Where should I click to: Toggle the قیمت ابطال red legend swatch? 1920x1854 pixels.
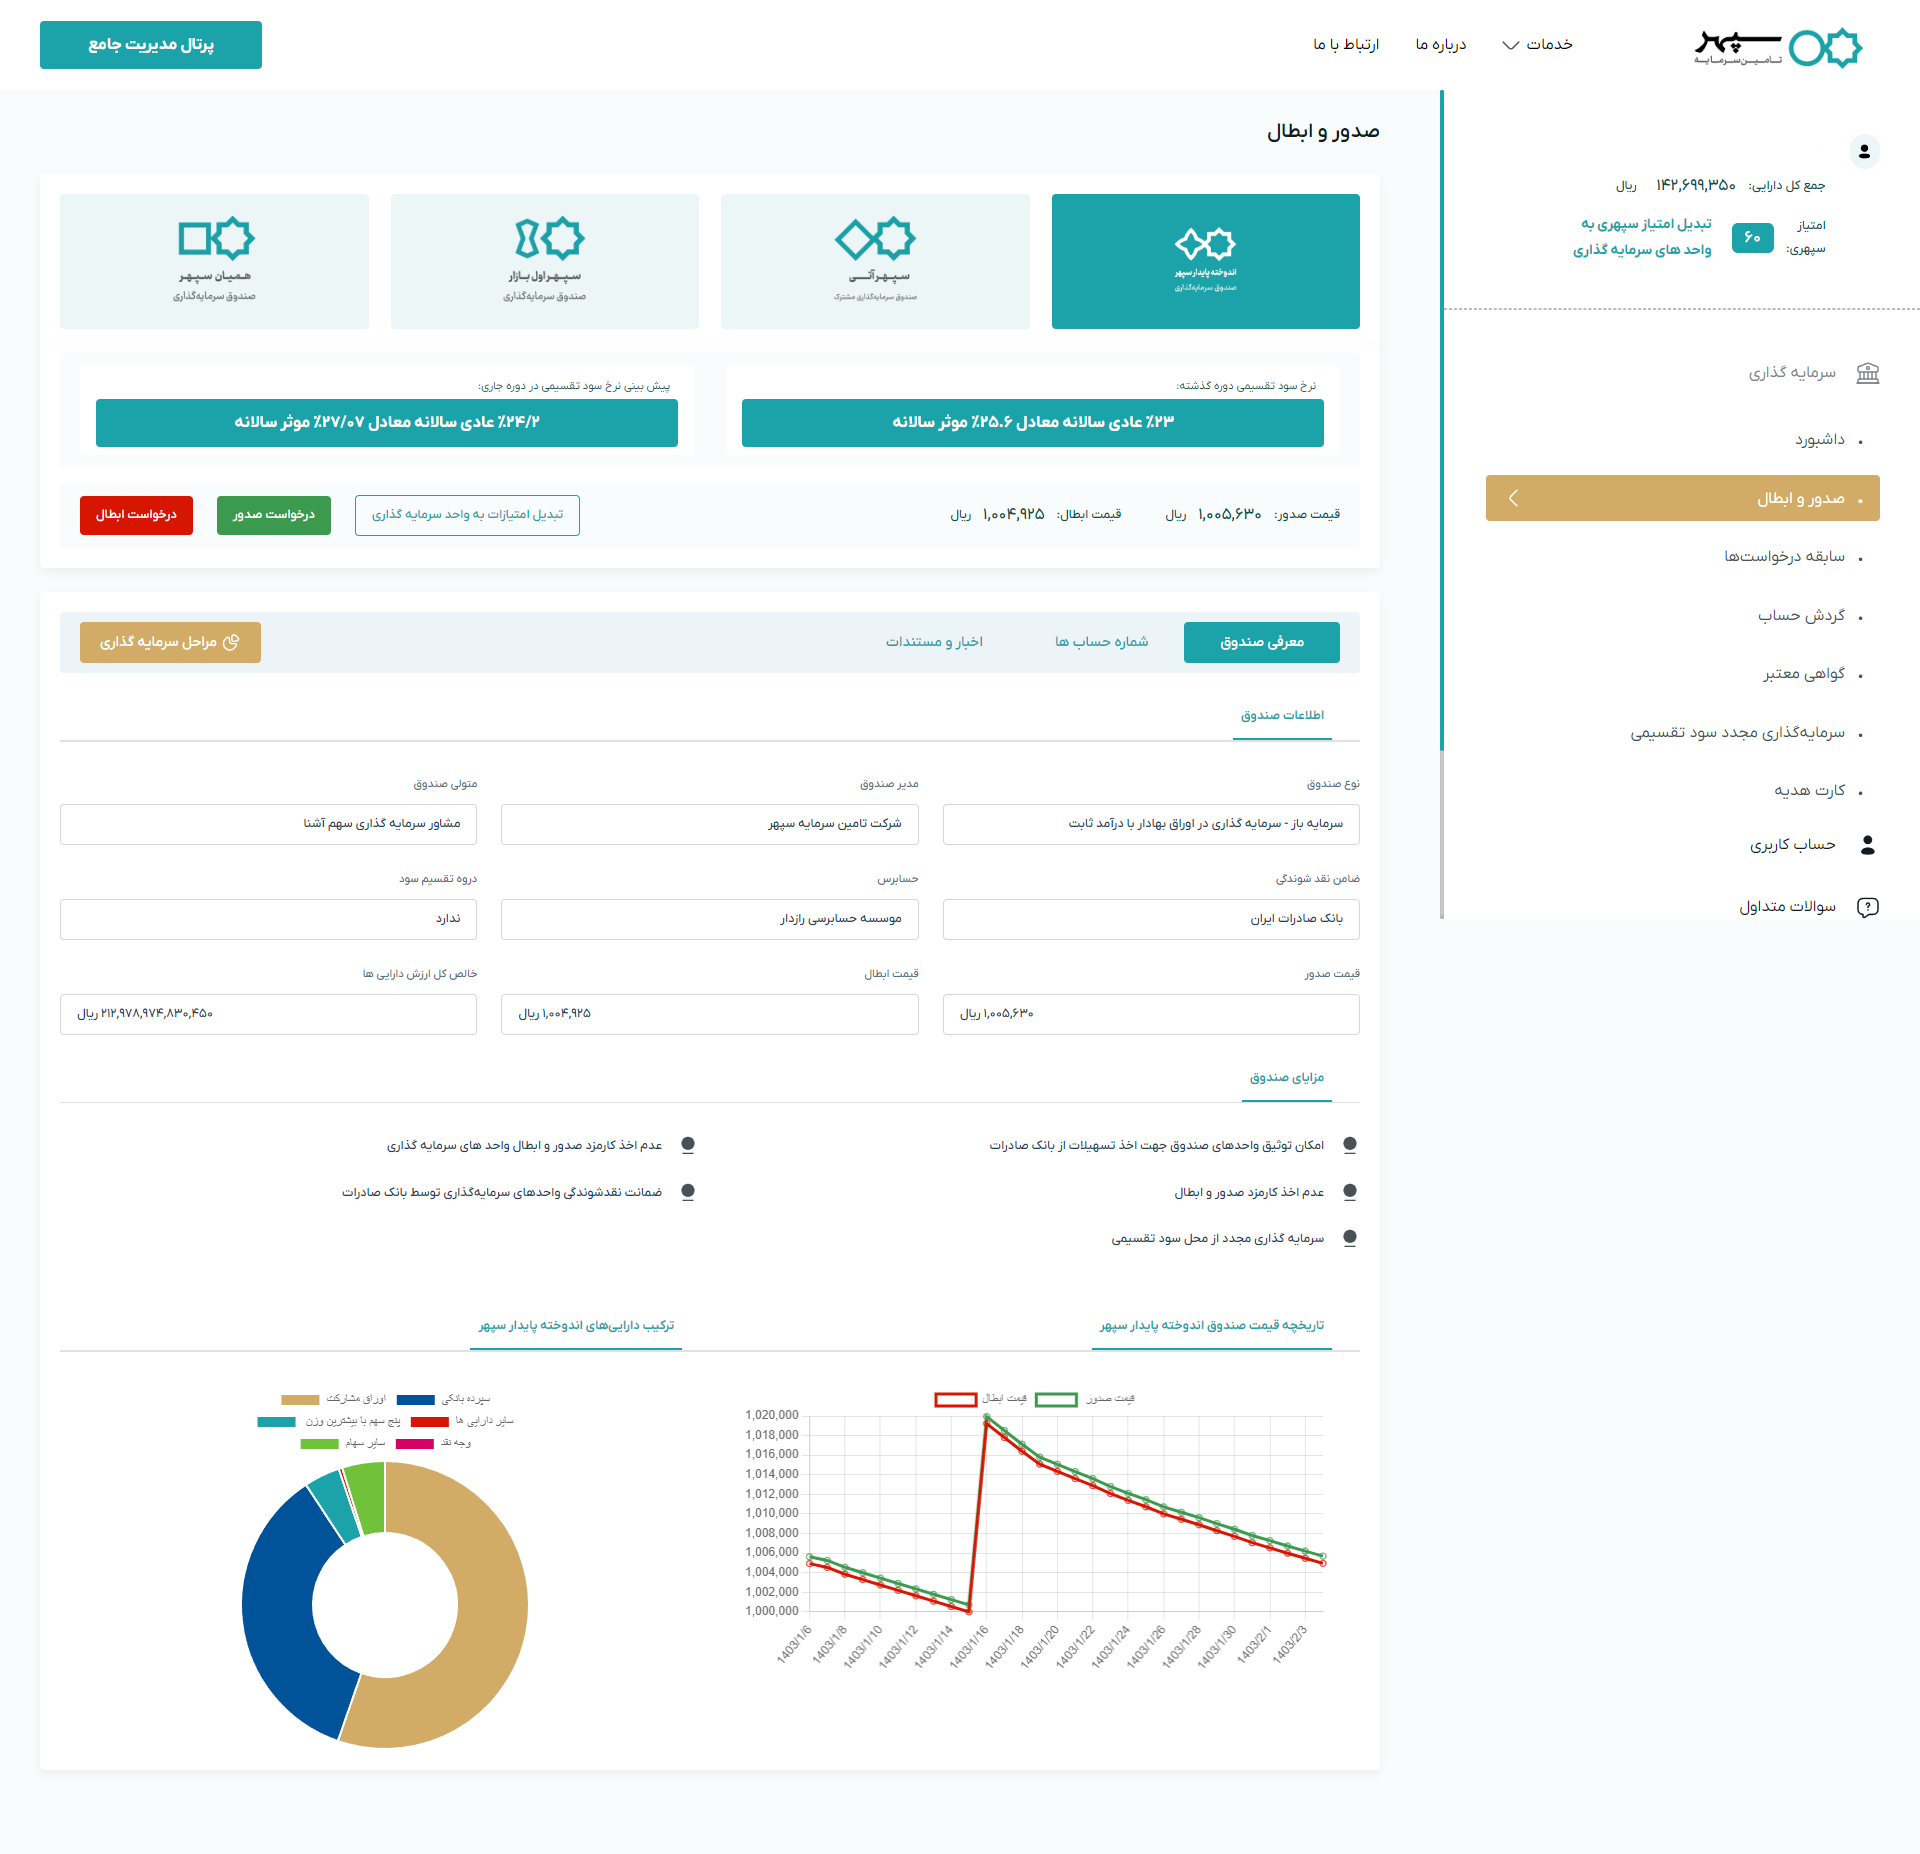pos(956,1400)
